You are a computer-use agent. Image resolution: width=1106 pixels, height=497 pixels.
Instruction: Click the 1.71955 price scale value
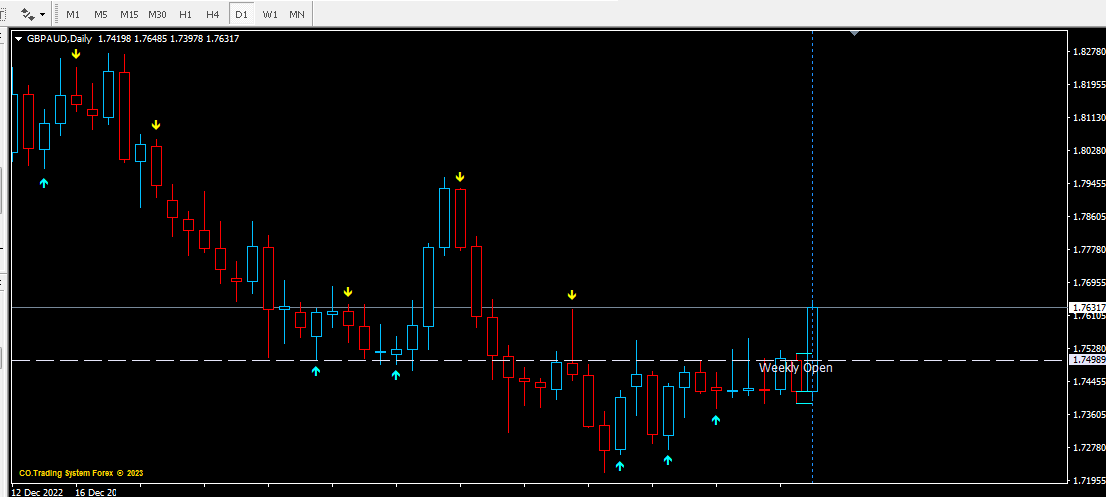coord(1088,481)
